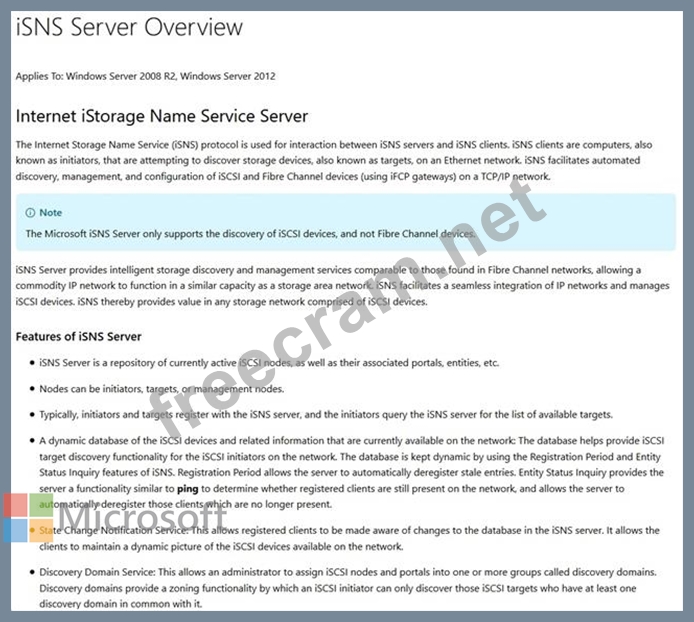Click the "iSNS Server Overview" page title
This screenshot has height=622, width=694.
[x=129, y=27]
